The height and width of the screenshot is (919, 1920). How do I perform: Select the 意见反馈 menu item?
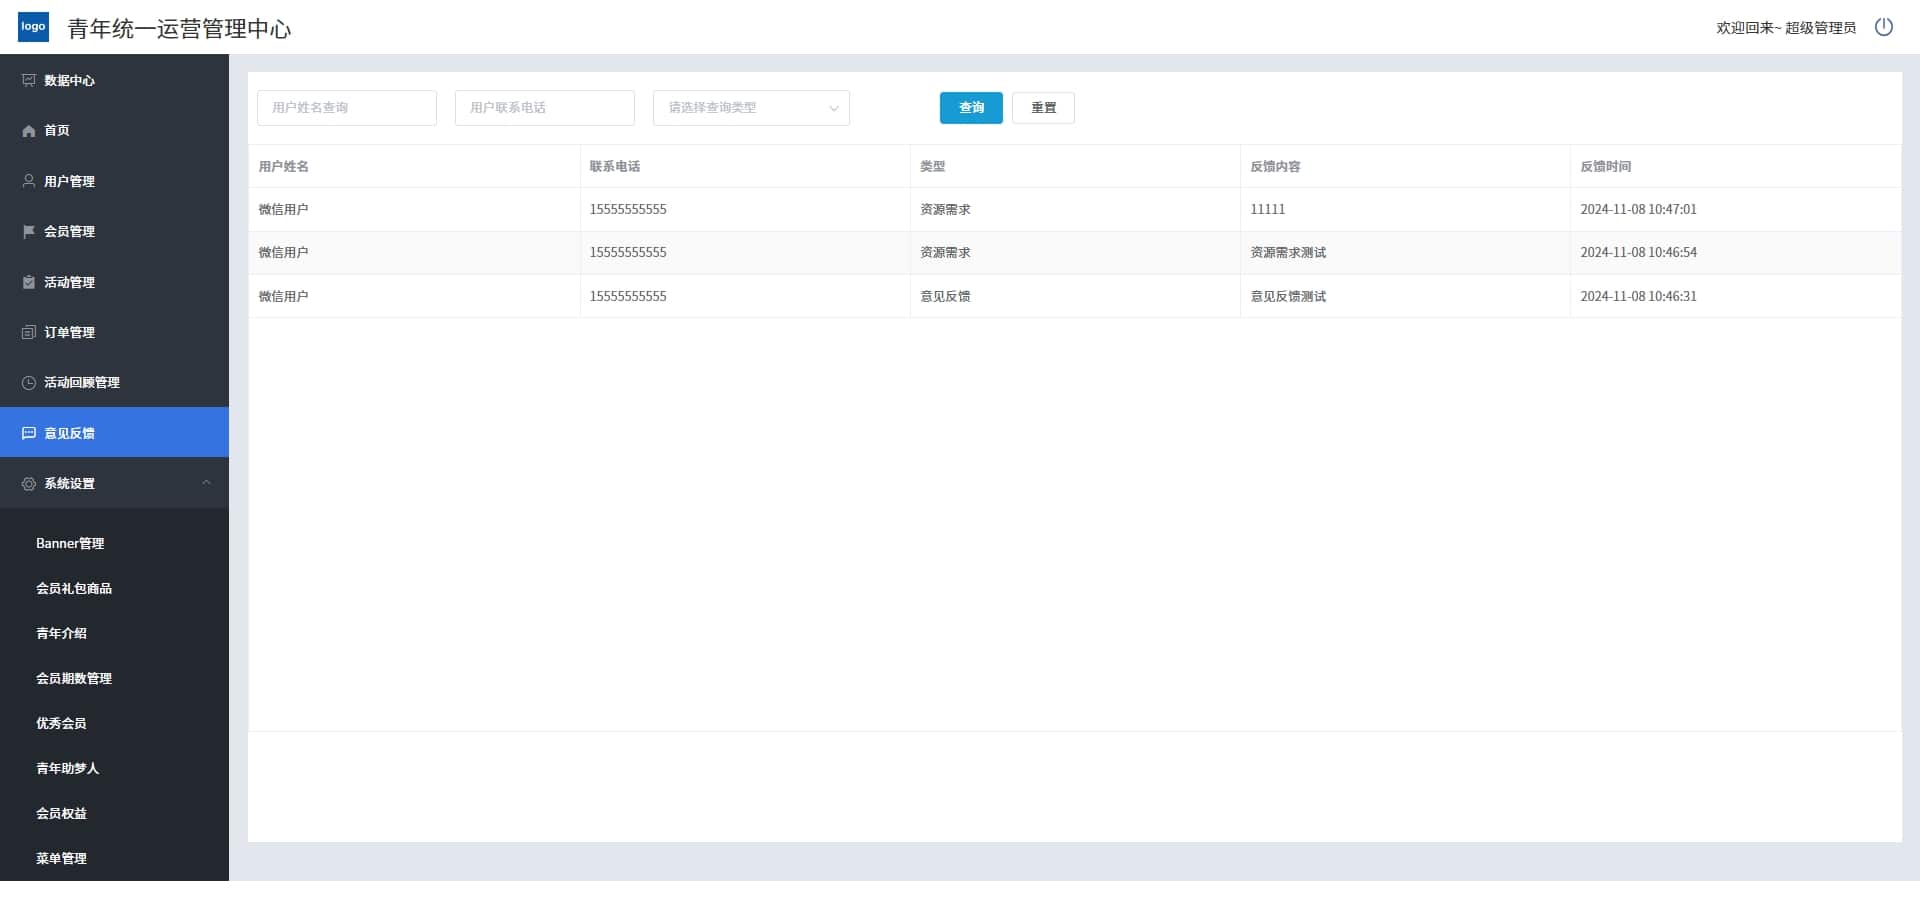(114, 433)
